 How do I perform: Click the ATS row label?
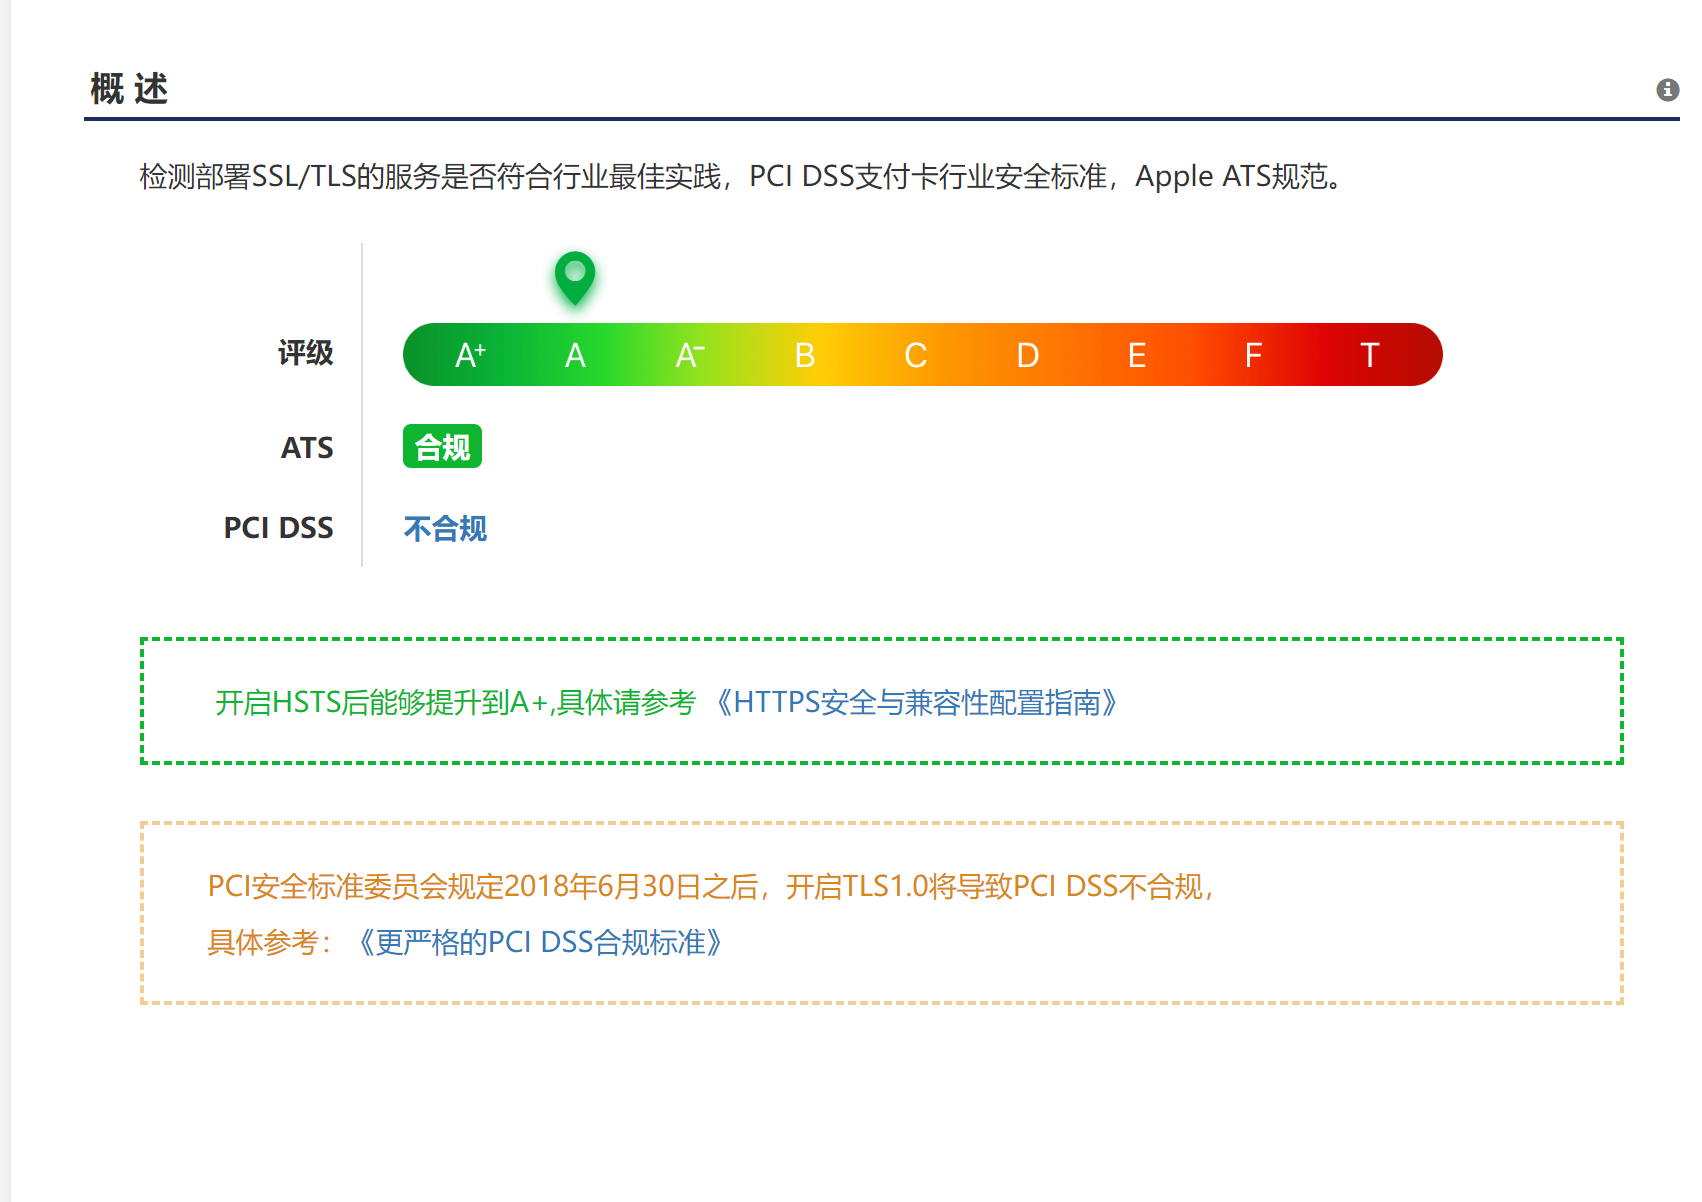point(307,448)
